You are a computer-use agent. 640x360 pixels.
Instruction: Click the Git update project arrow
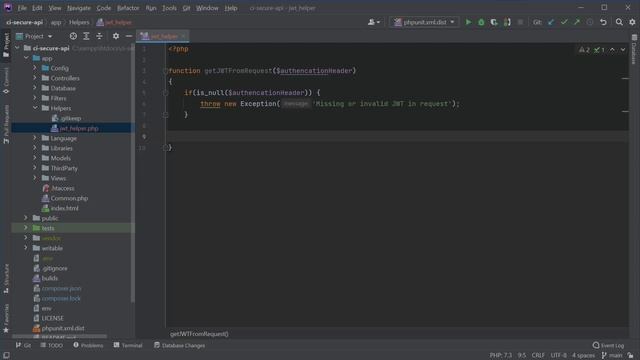pos(551,22)
